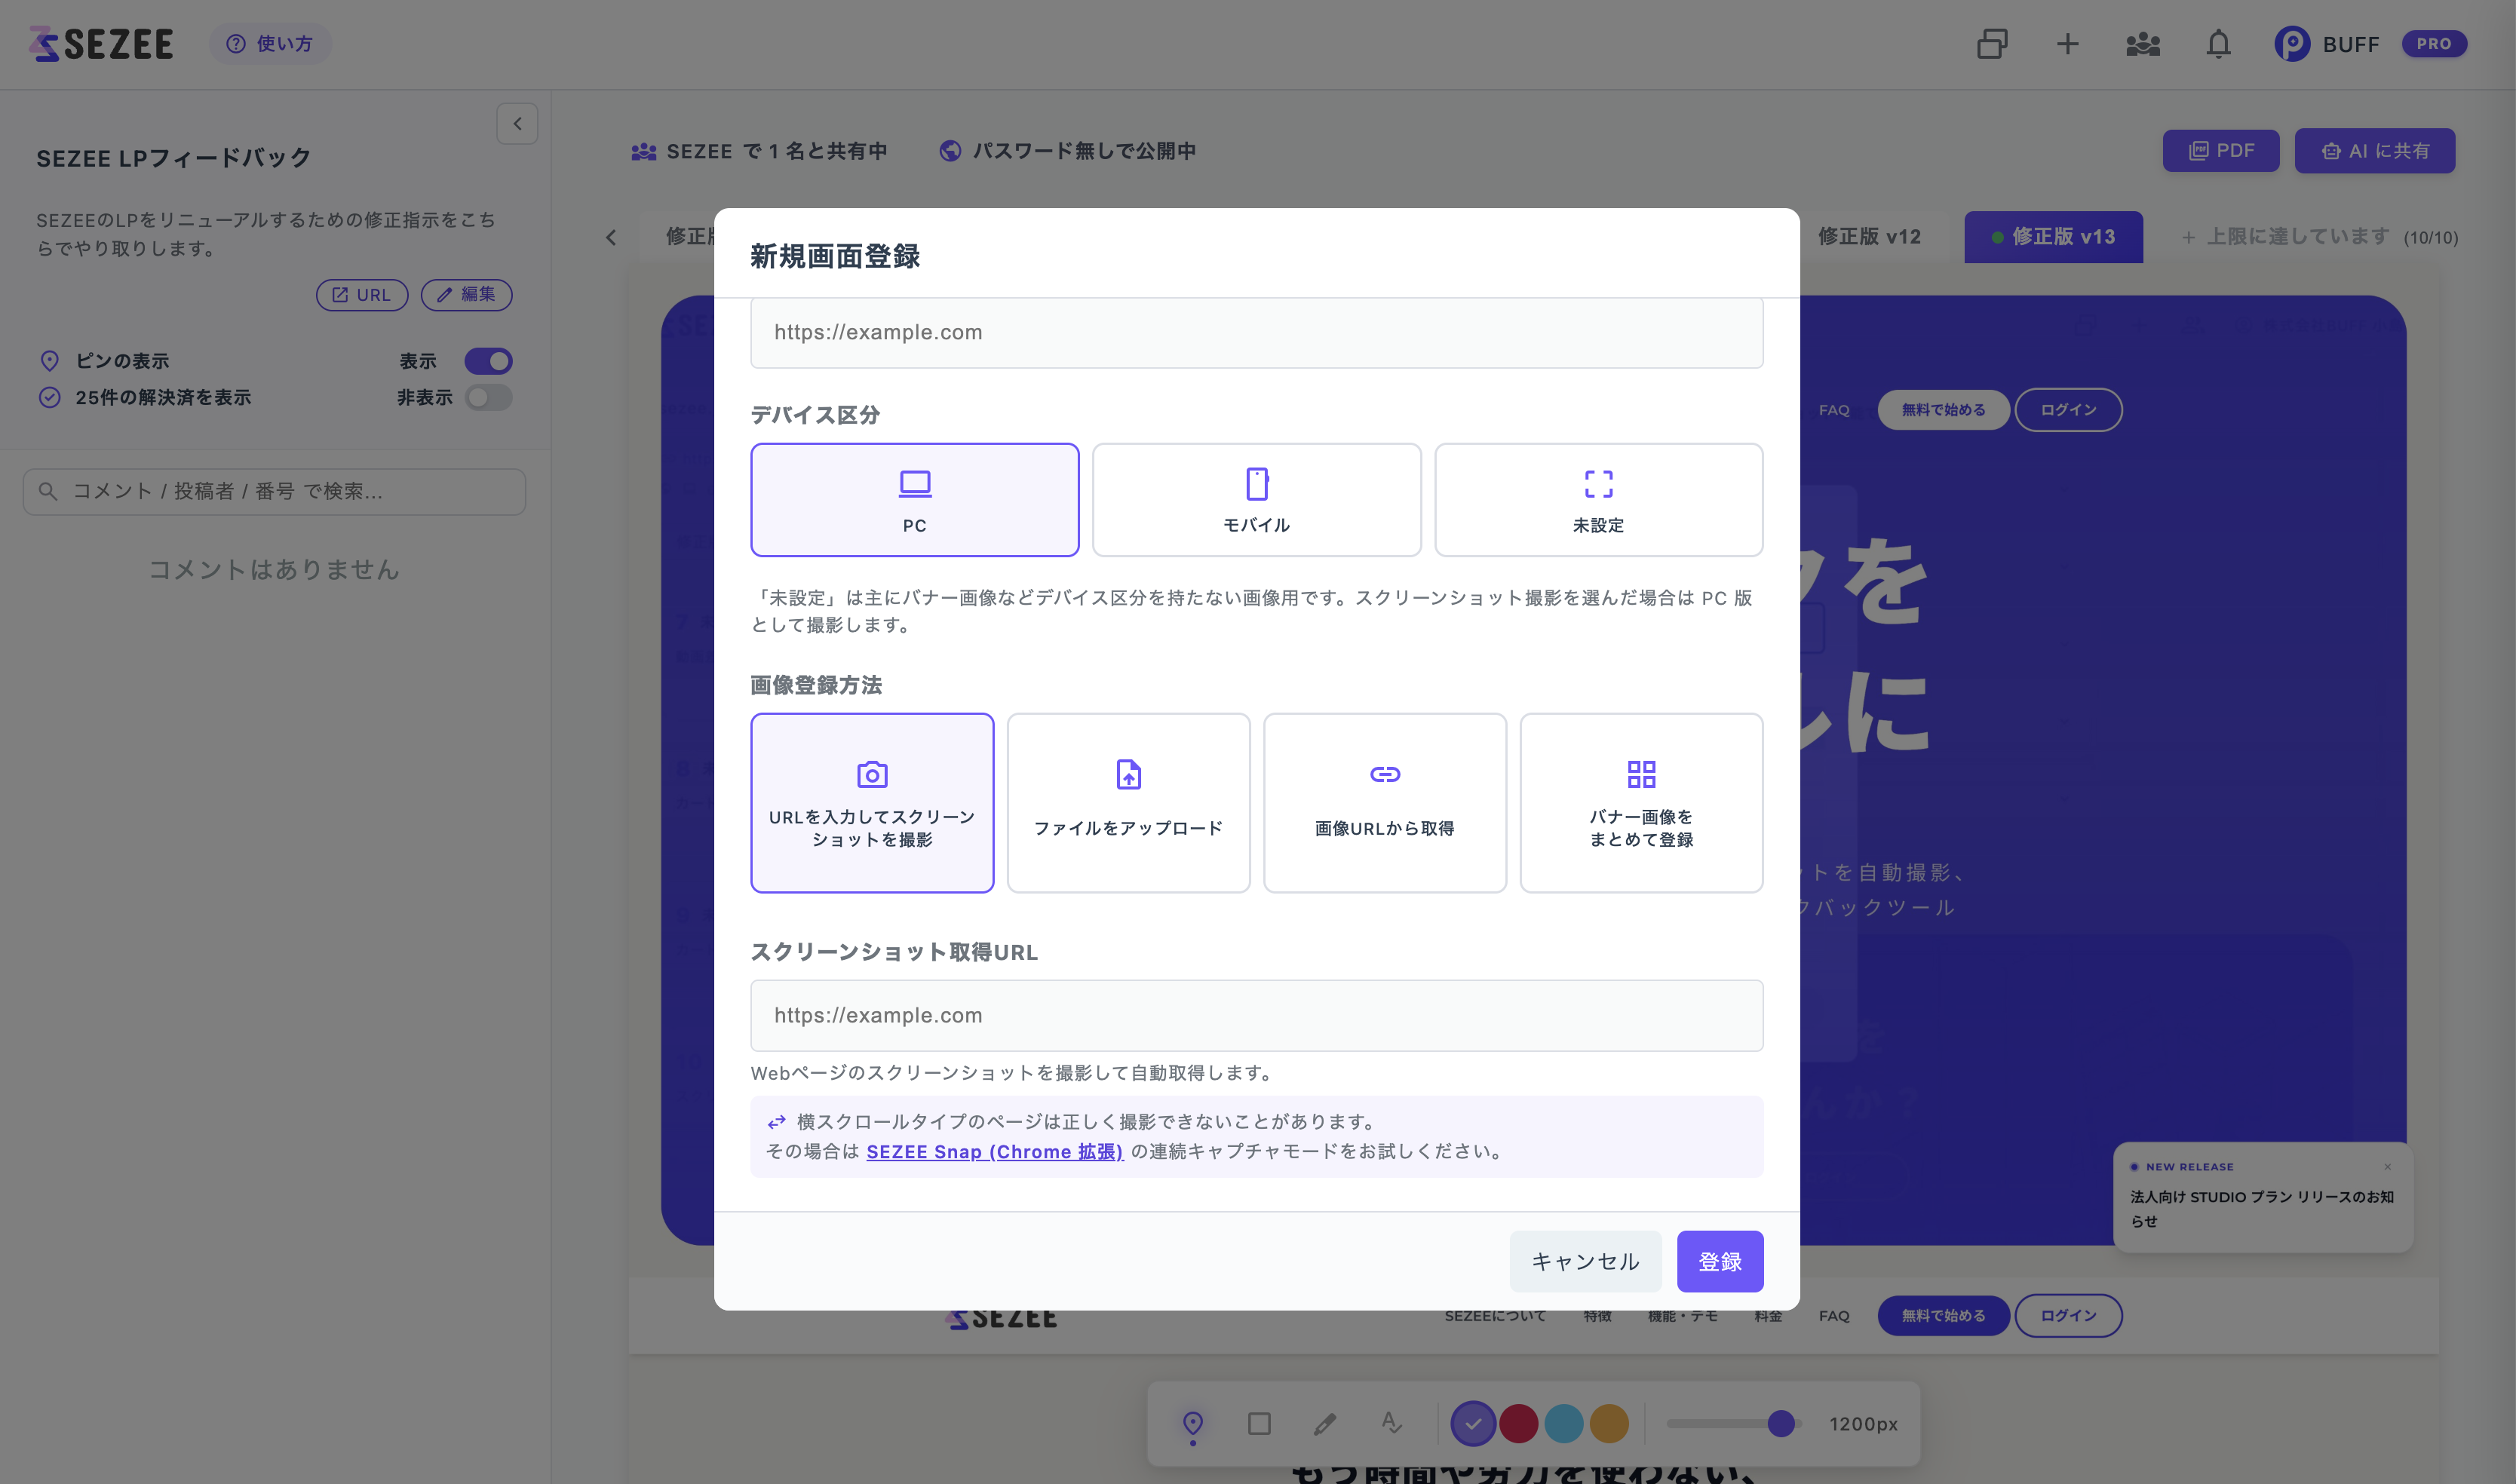The height and width of the screenshot is (1484, 2516).
Task: Click パスワード無しで公開中 status
Action: [x=1068, y=151]
